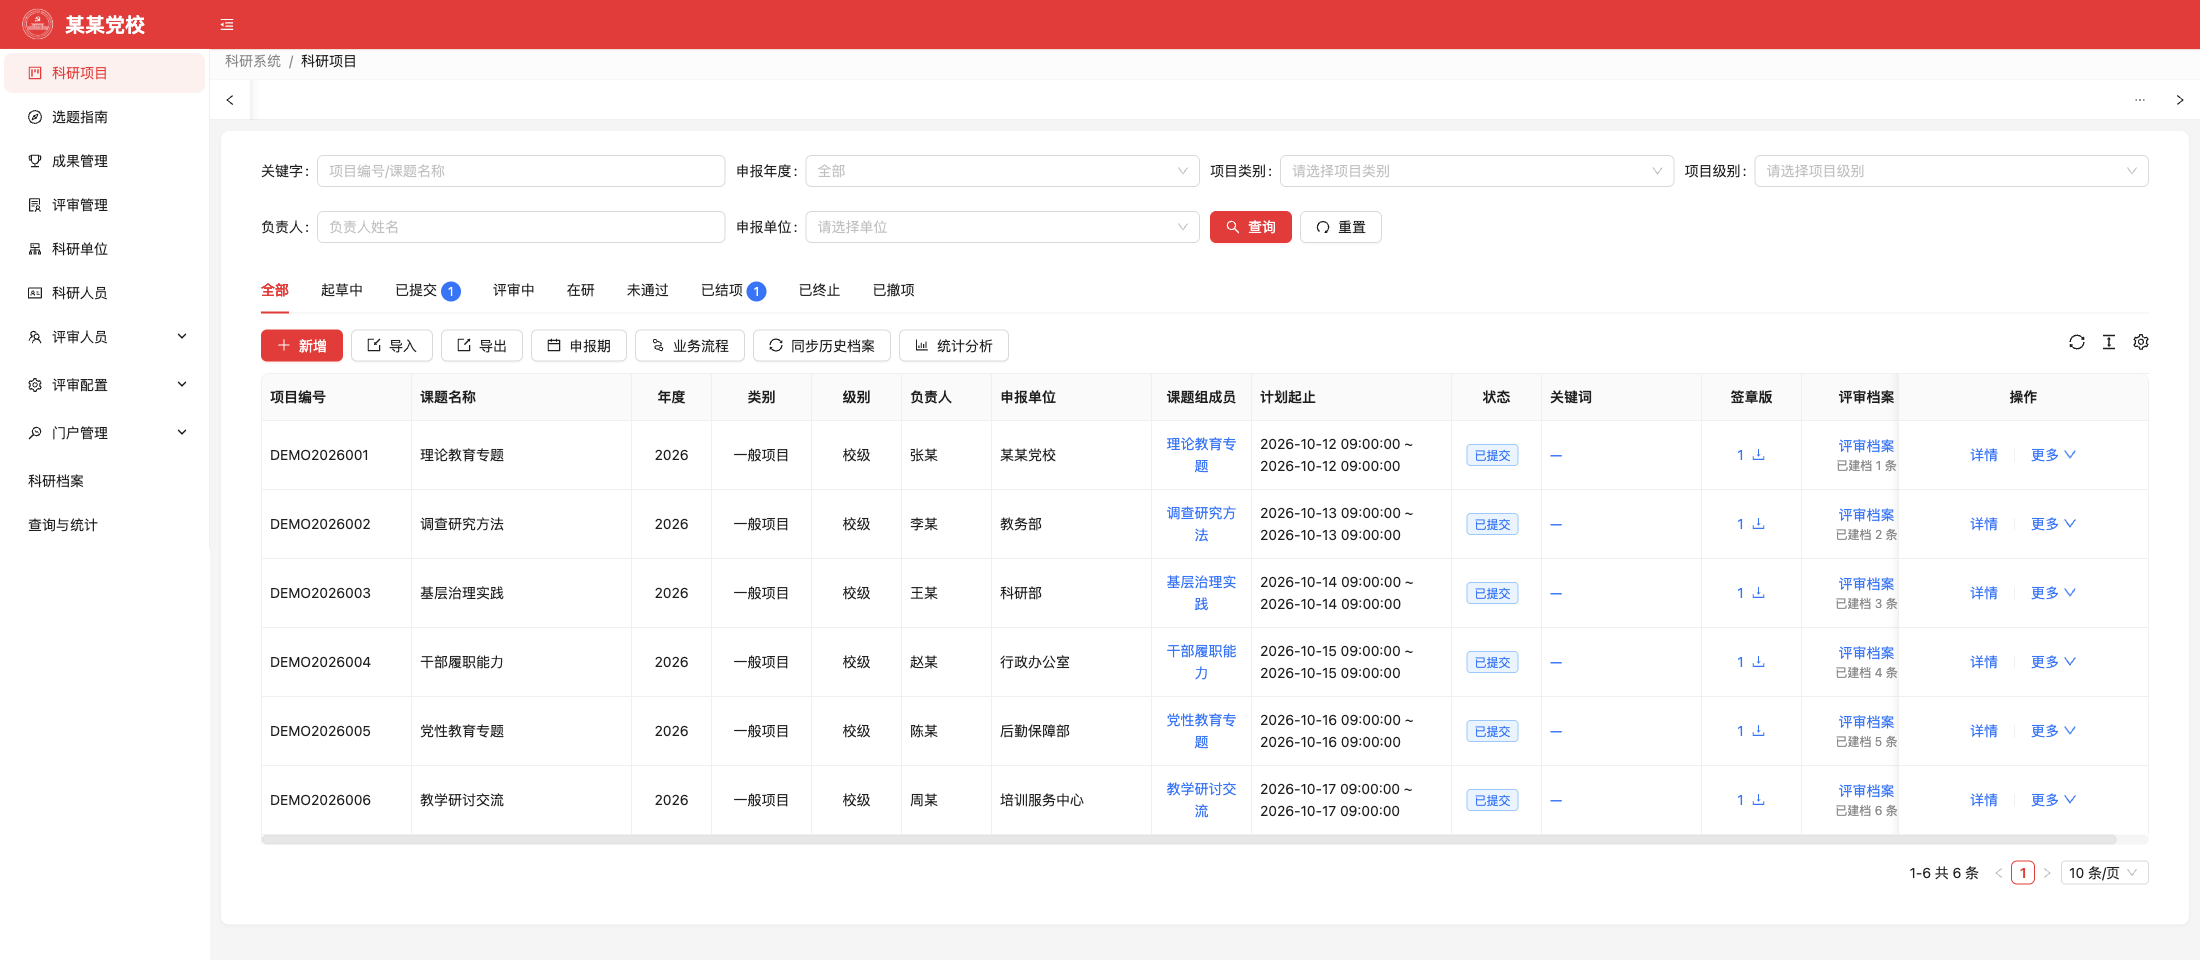The width and height of the screenshot is (2200, 960).
Task: Switch to the 全部 tab
Action: click(x=275, y=290)
